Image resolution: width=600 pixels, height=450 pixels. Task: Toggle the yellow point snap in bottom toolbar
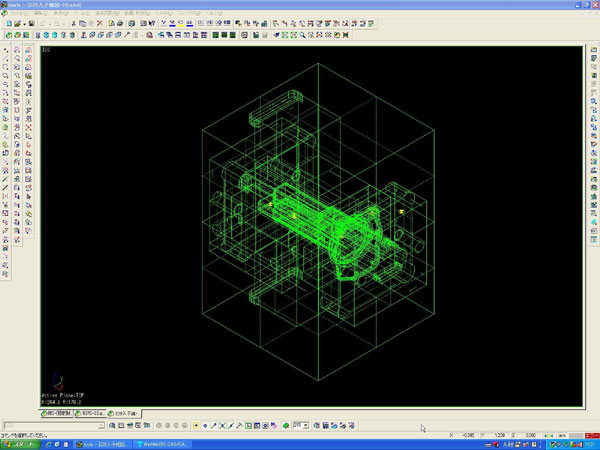pyautogui.click(x=194, y=426)
